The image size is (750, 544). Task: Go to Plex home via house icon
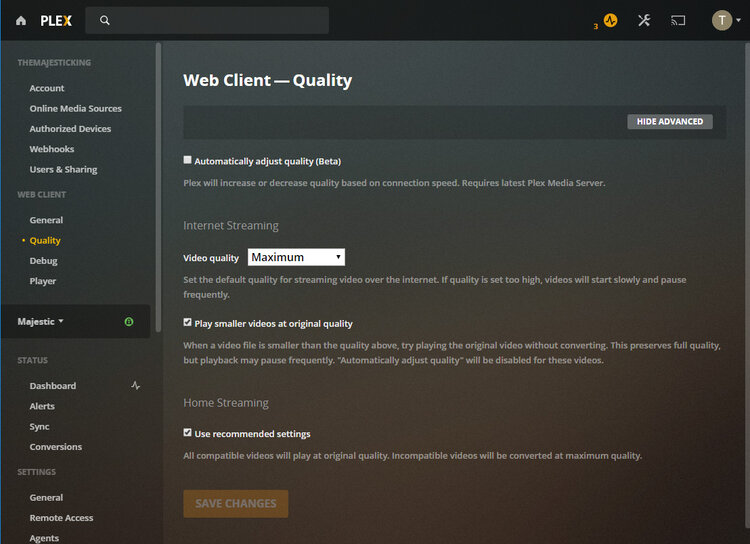[x=21, y=21]
